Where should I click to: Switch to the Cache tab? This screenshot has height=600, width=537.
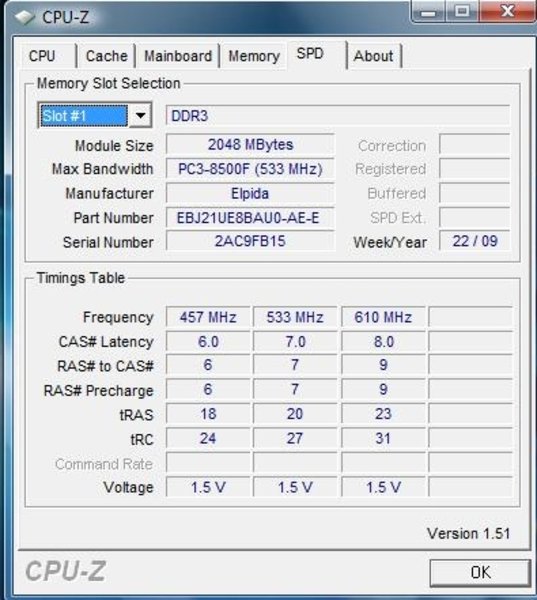[106, 56]
